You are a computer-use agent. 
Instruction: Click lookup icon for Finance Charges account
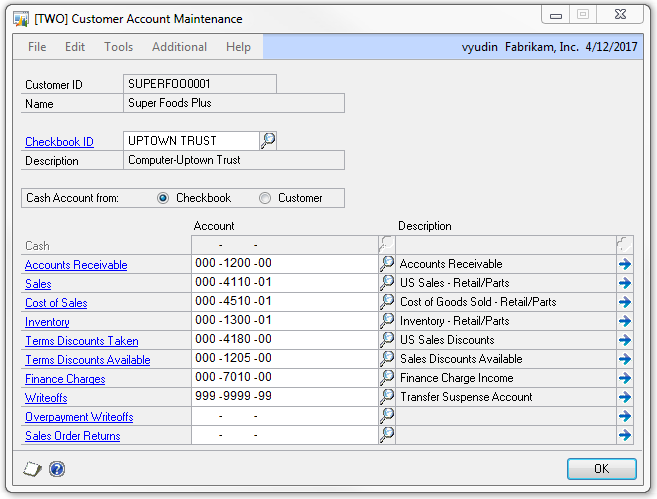pos(387,378)
